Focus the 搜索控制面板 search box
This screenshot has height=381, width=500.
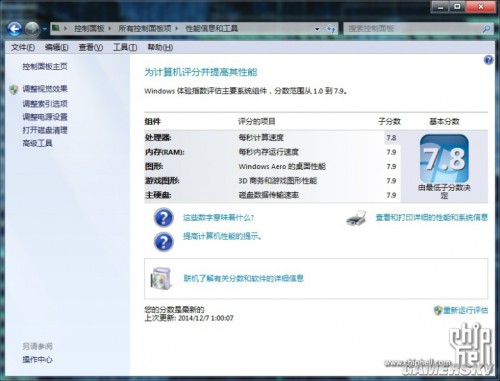[413, 29]
